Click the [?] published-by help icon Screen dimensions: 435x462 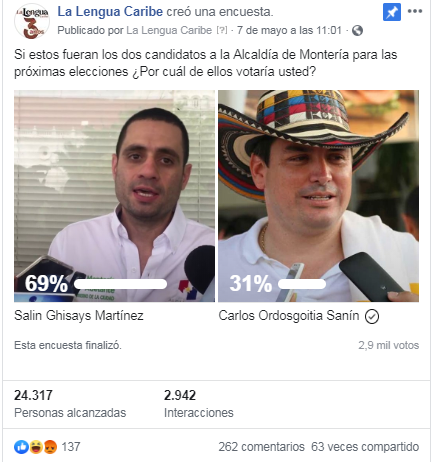point(222,30)
